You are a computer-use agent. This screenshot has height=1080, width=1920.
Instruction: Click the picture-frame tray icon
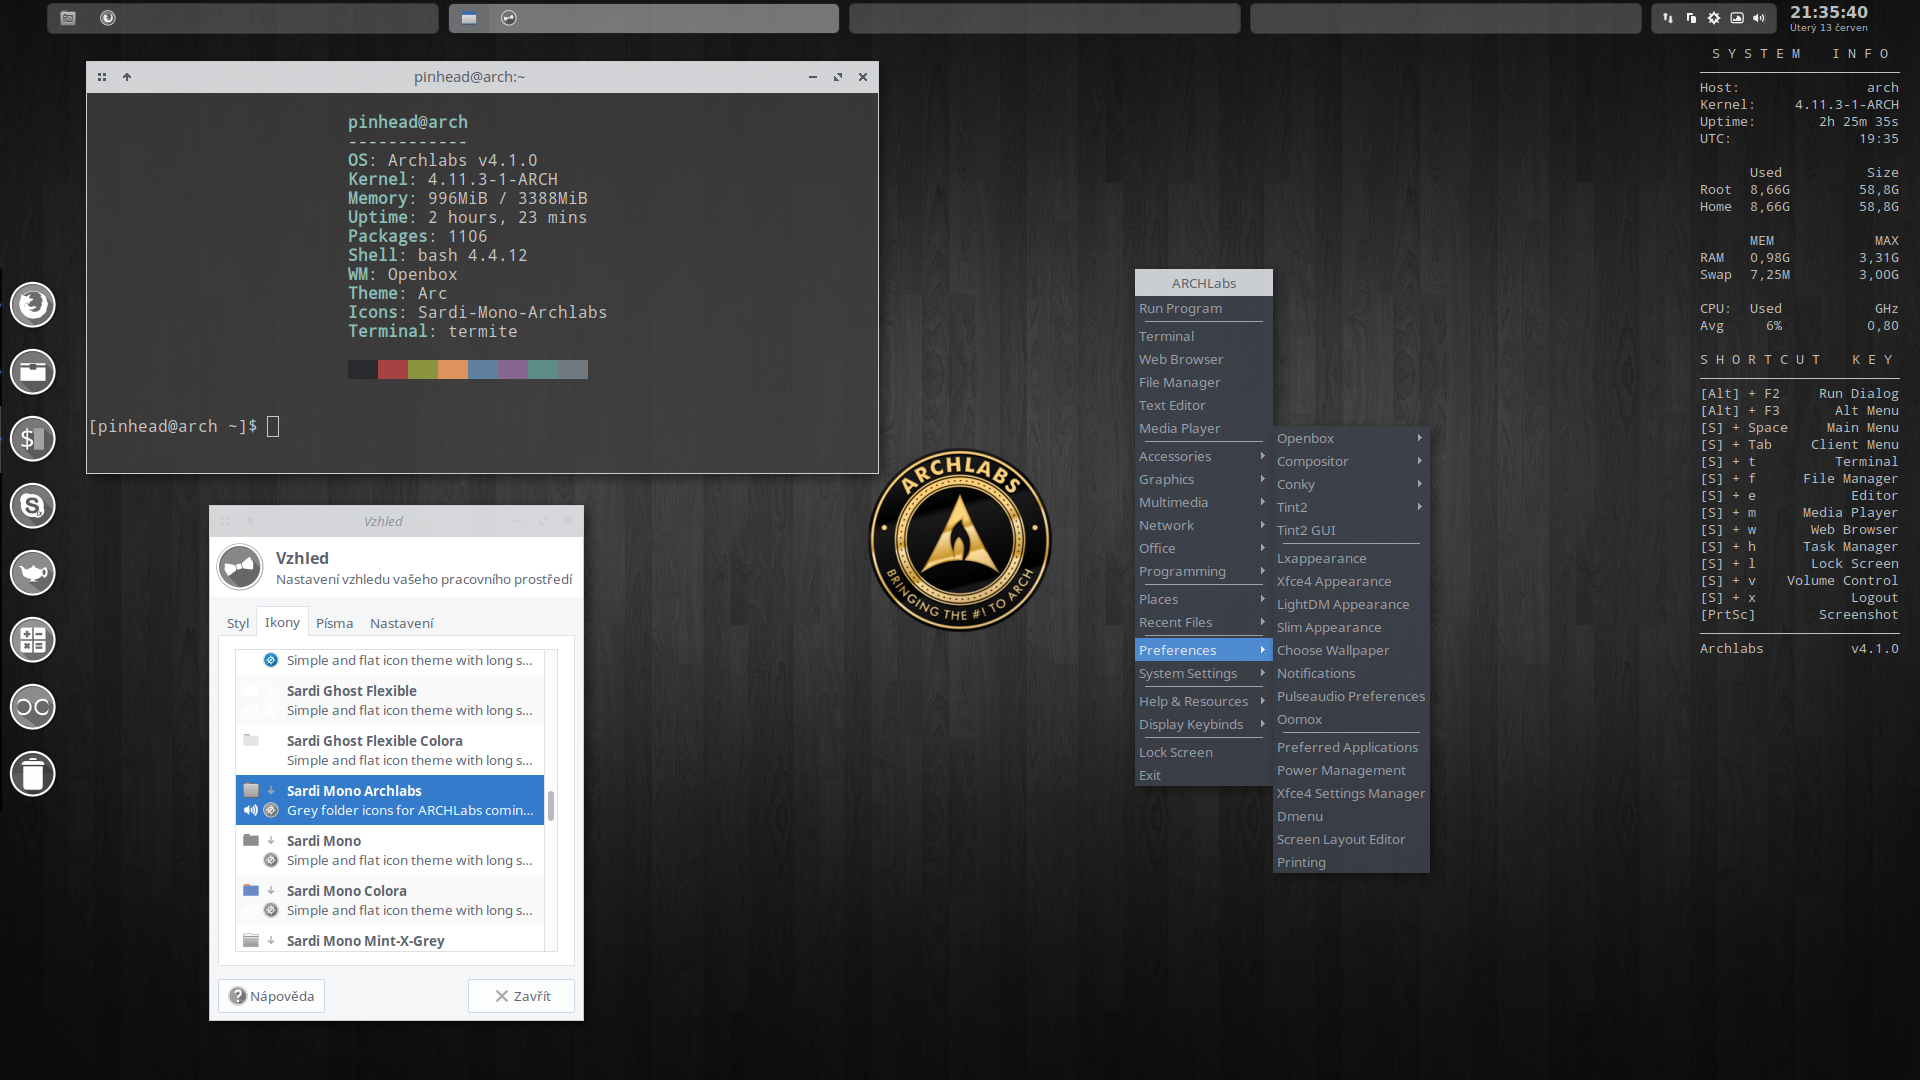[x=1737, y=18]
